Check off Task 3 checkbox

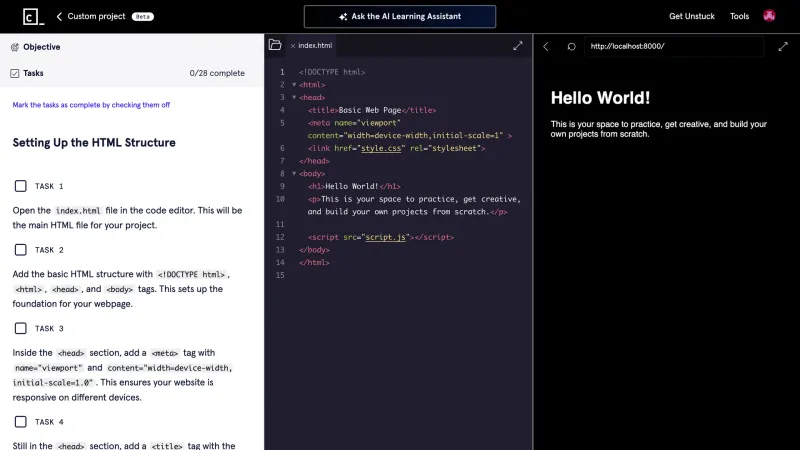pyautogui.click(x=20, y=328)
